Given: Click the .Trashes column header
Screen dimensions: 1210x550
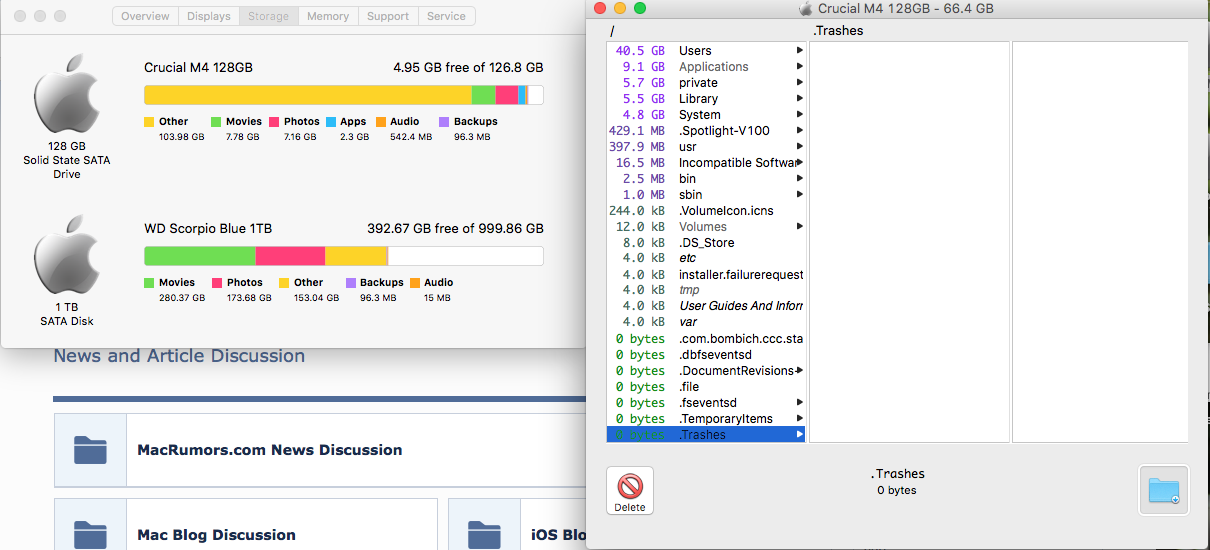Looking at the screenshot, I should pos(838,31).
